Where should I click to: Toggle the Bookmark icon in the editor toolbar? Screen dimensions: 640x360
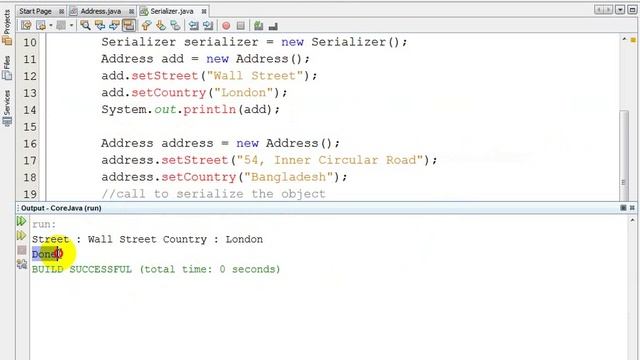[176, 26]
